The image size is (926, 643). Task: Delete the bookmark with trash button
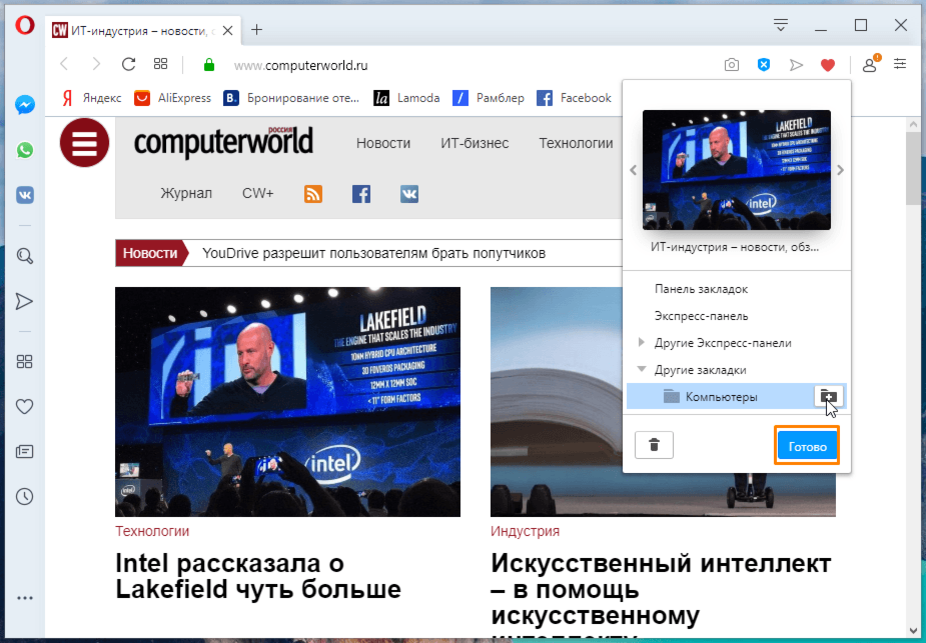click(654, 445)
